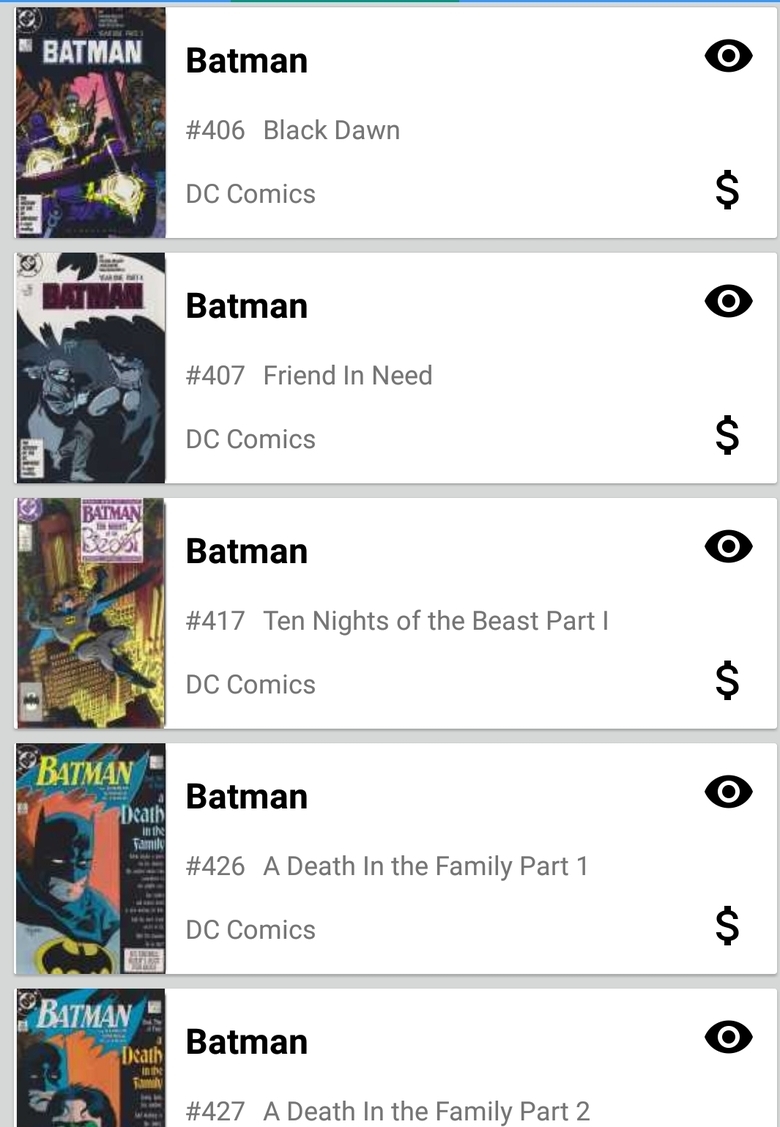Open the Batman #426 cover thumbnail

[91, 858]
